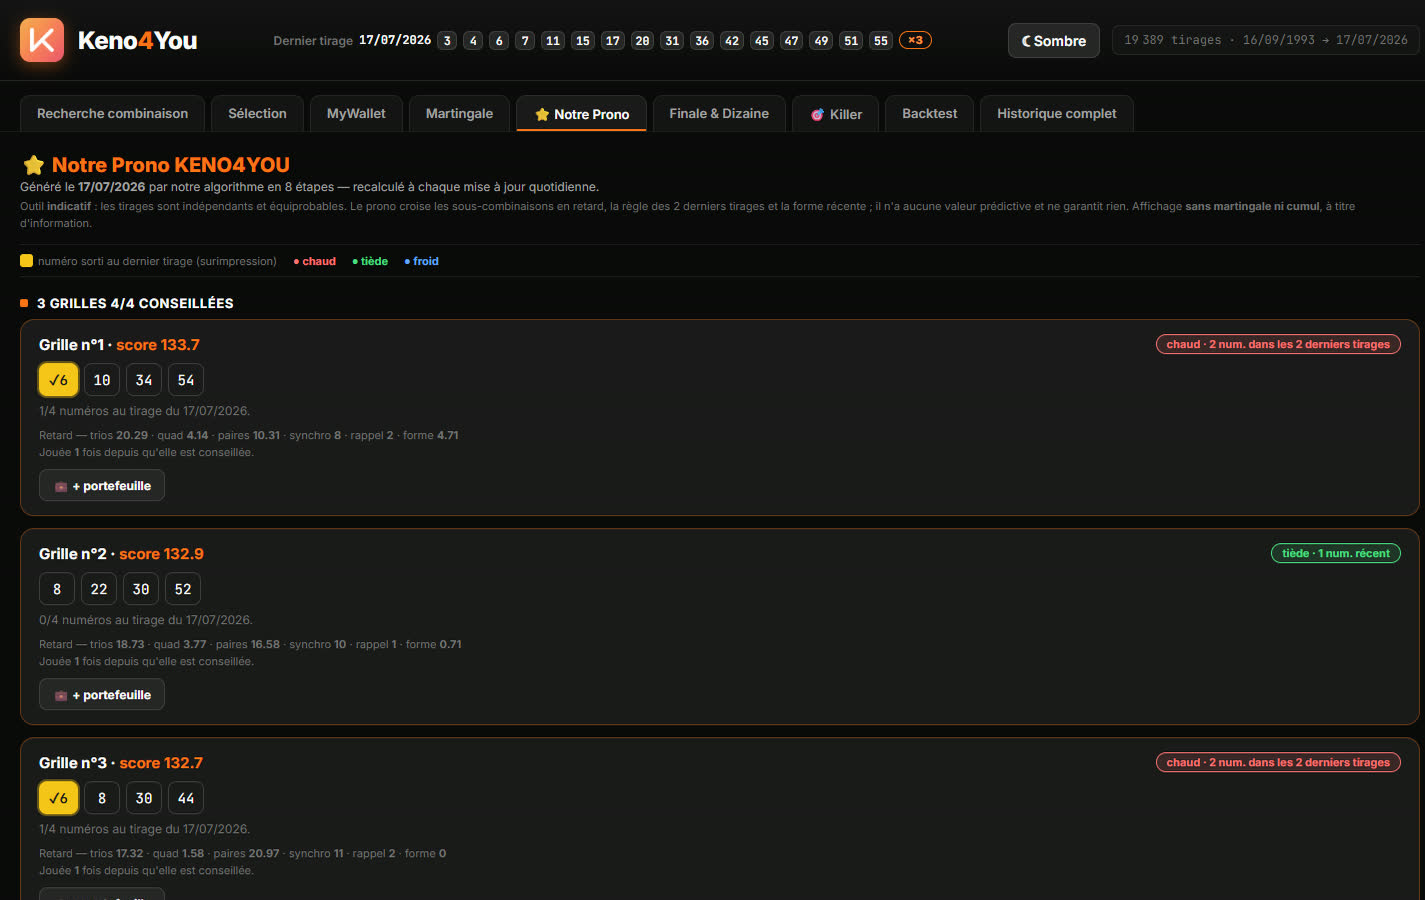
Task: Click the Dernier tirage date 17/07/2026 in header
Action: click(395, 40)
